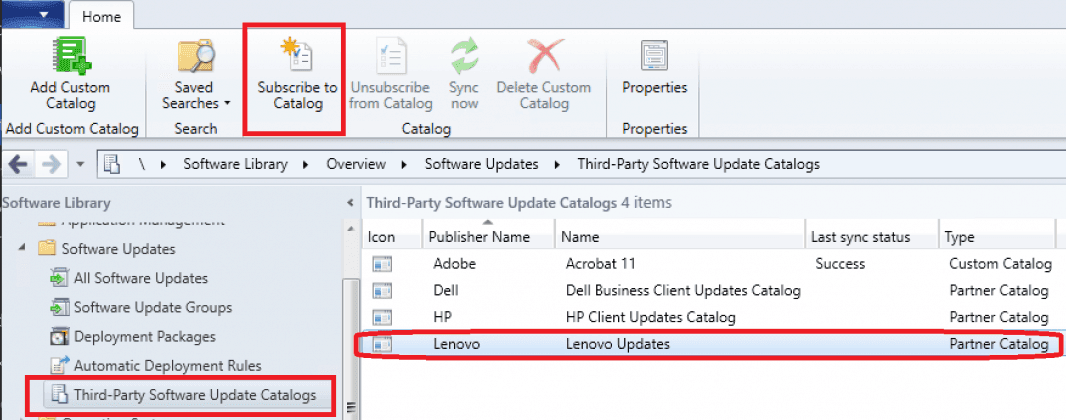Image resolution: width=1066 pixels, height=420 pixels.
Task: Click Subscribe to Catalog ribbon button
Action: [297, 75]
